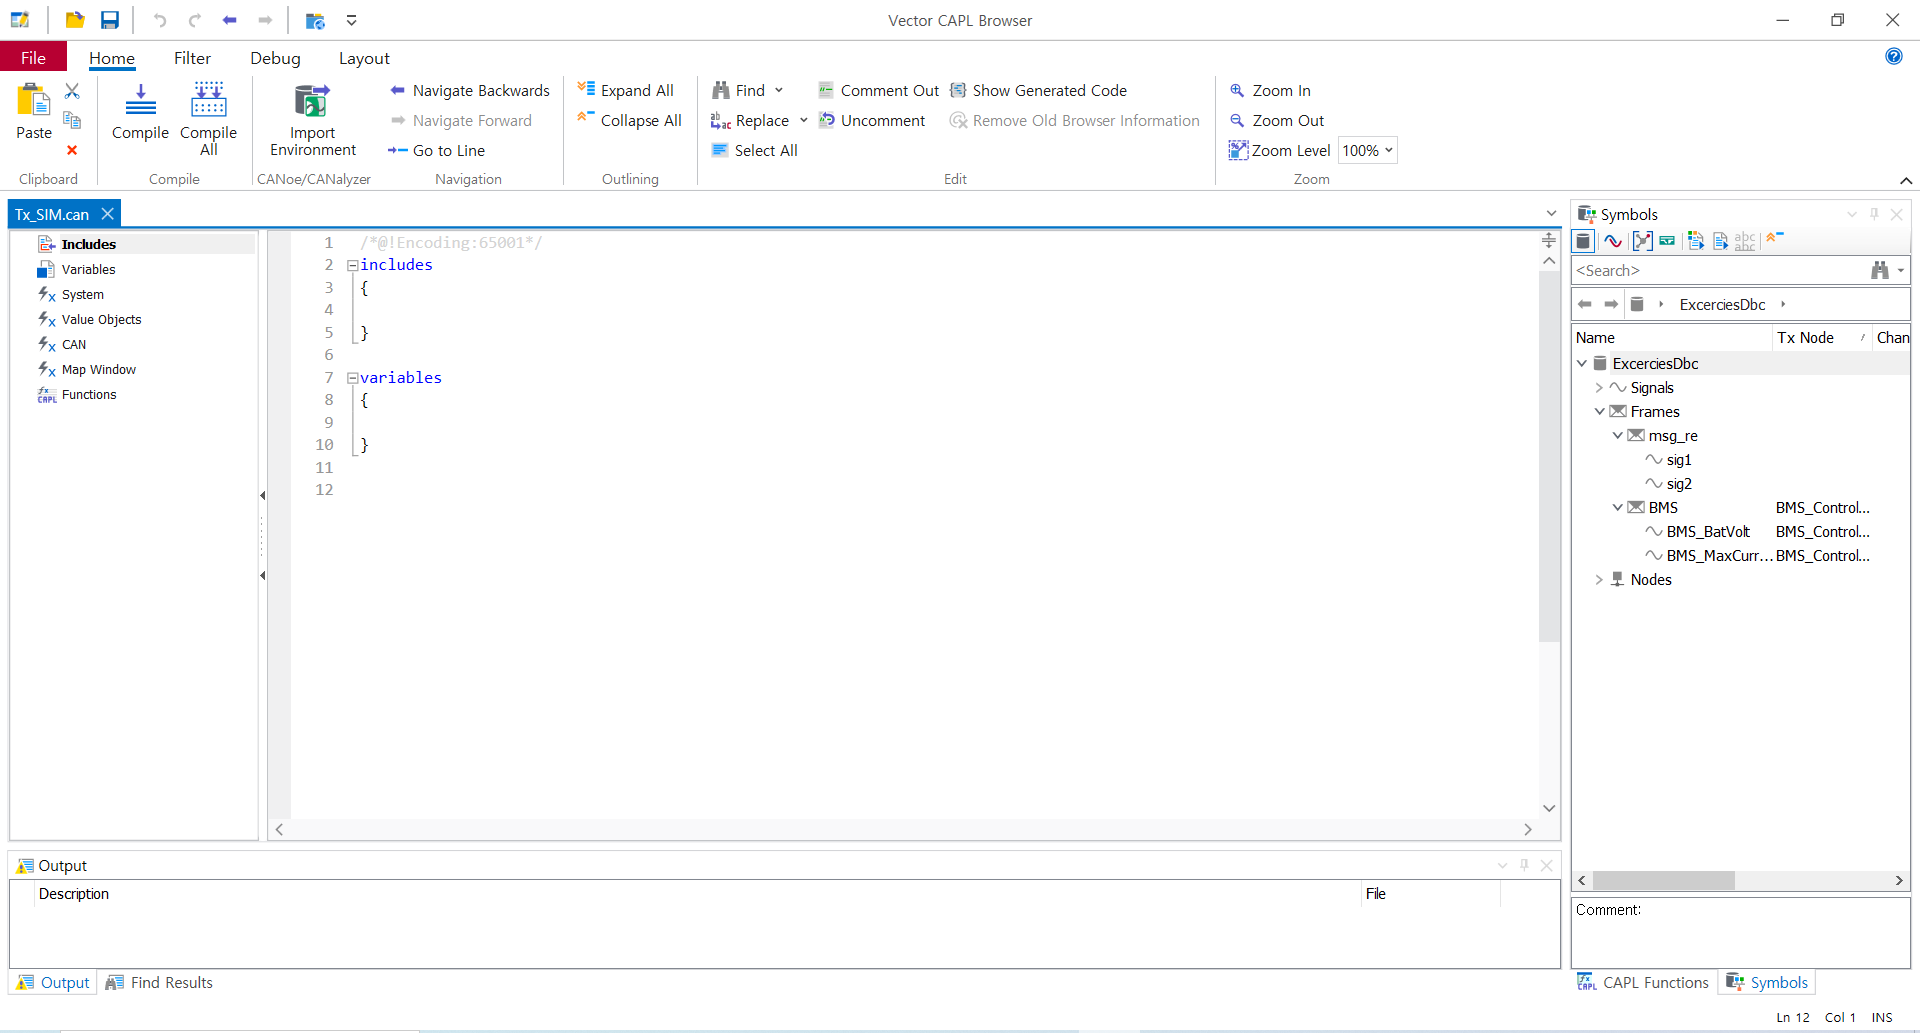Click Go to Line button
Viewport: 1920px width, 1033px height.
[x=437, y=150]
